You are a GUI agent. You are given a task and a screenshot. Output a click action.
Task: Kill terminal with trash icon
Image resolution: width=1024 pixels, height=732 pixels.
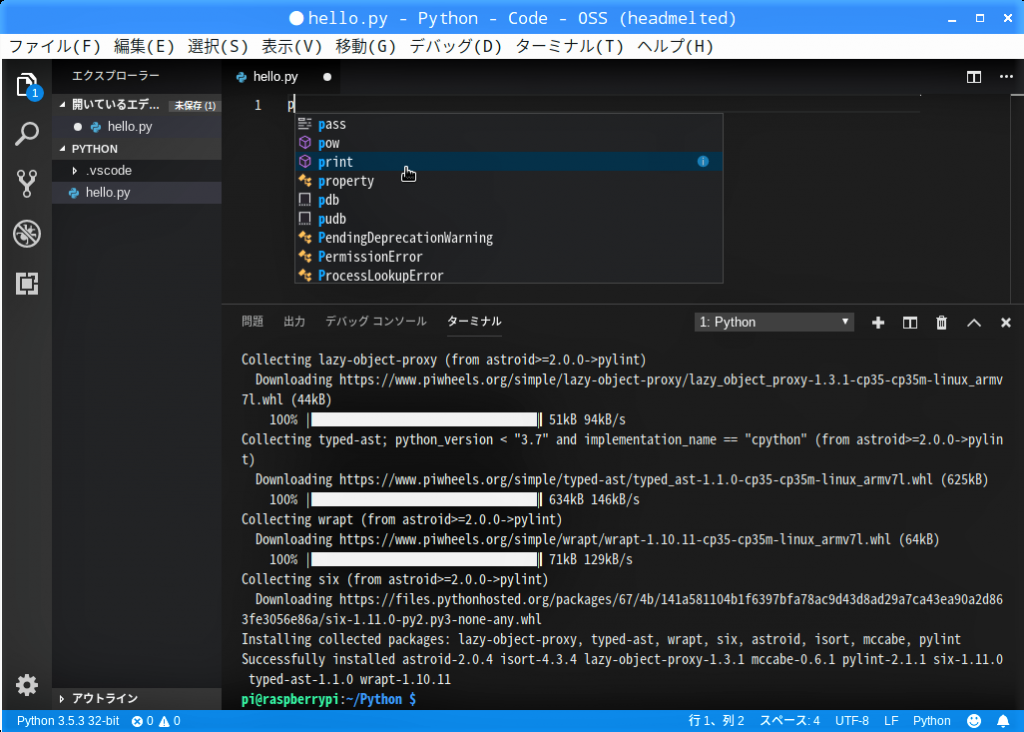pos(942,323)
